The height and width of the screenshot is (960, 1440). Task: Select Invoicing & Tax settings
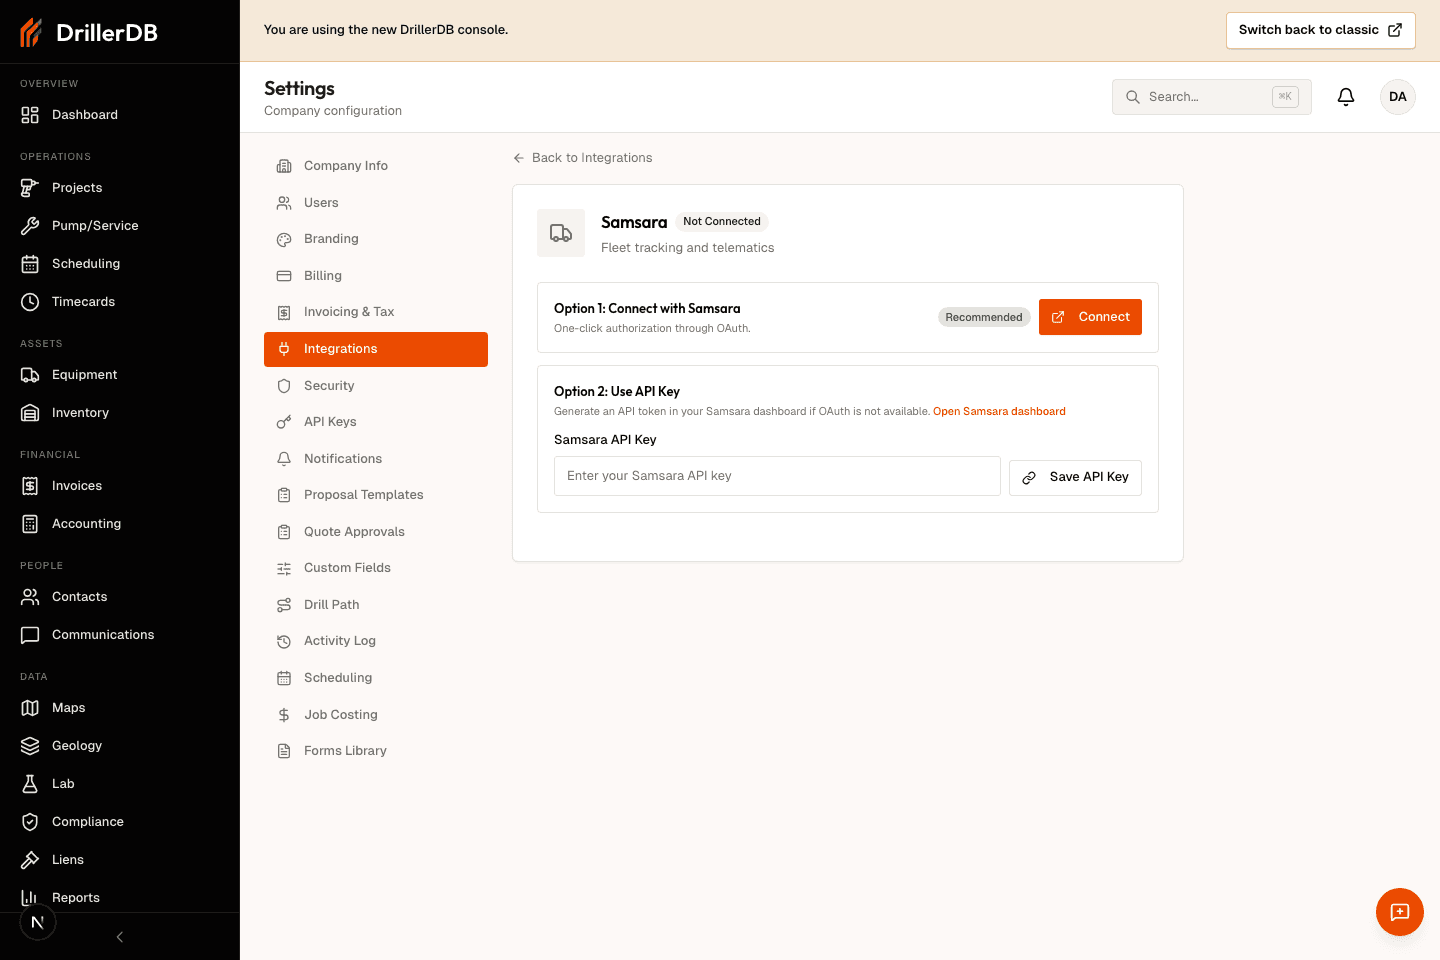tap(376, 312)
